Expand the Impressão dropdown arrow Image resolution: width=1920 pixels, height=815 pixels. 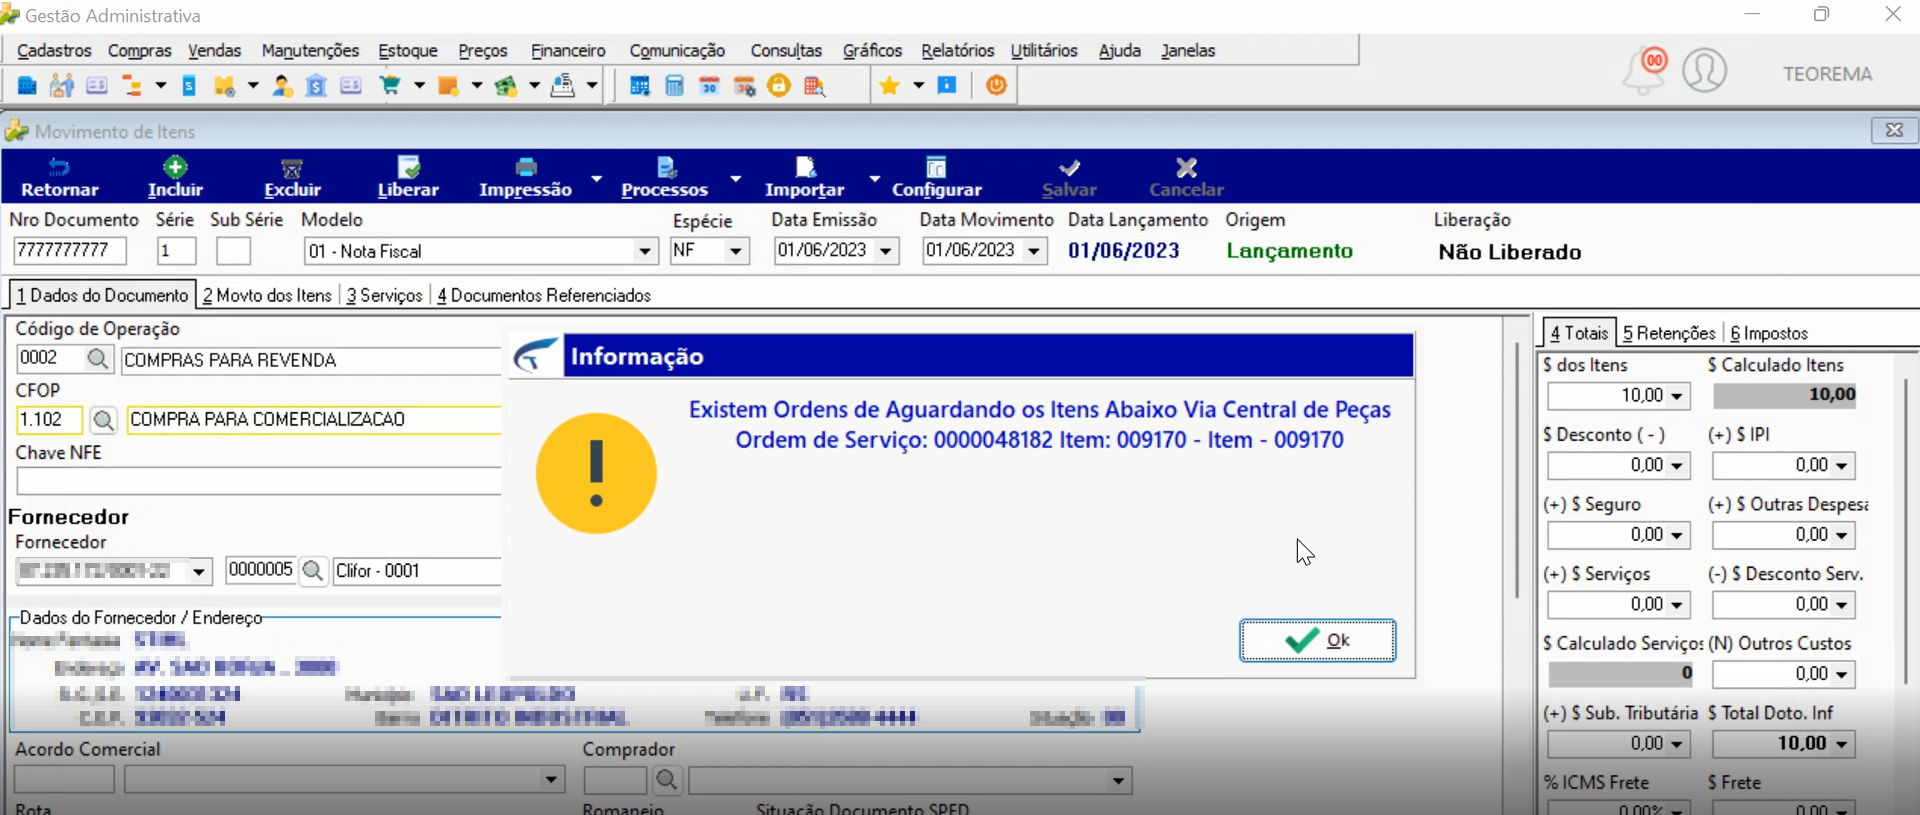click(x=597, y=178)
